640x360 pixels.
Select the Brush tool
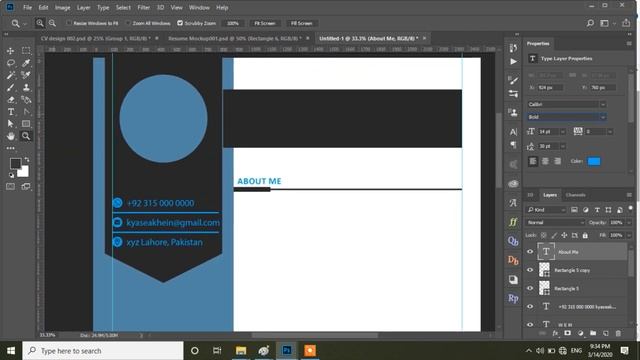11,87
